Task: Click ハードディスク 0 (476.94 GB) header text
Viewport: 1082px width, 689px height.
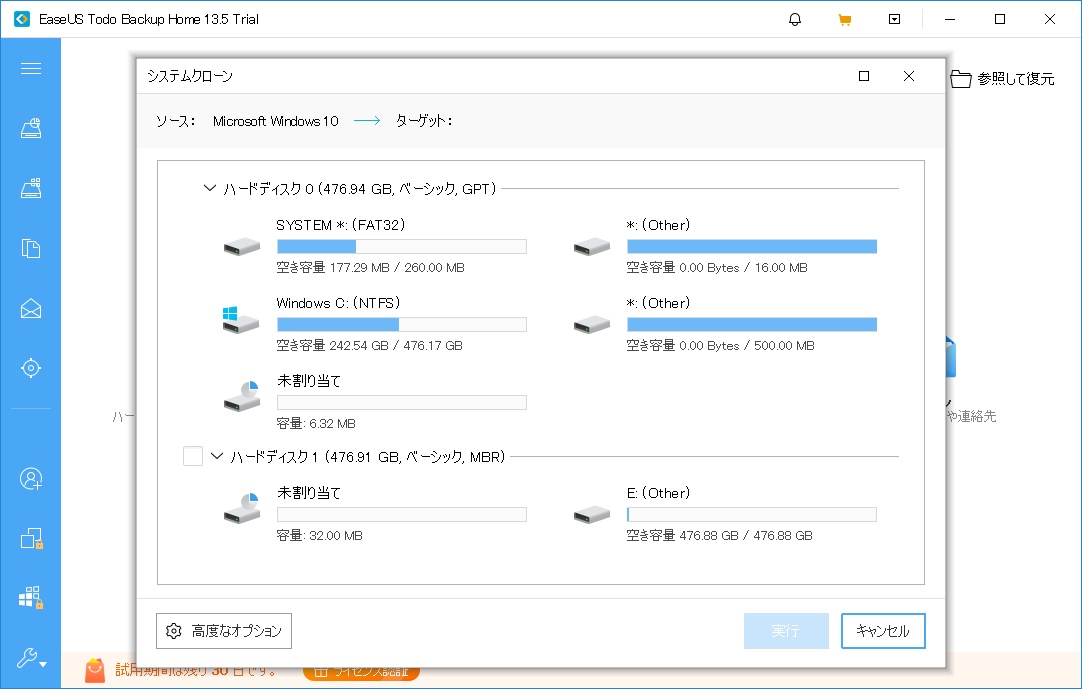Action: click(x=360, y=188)
